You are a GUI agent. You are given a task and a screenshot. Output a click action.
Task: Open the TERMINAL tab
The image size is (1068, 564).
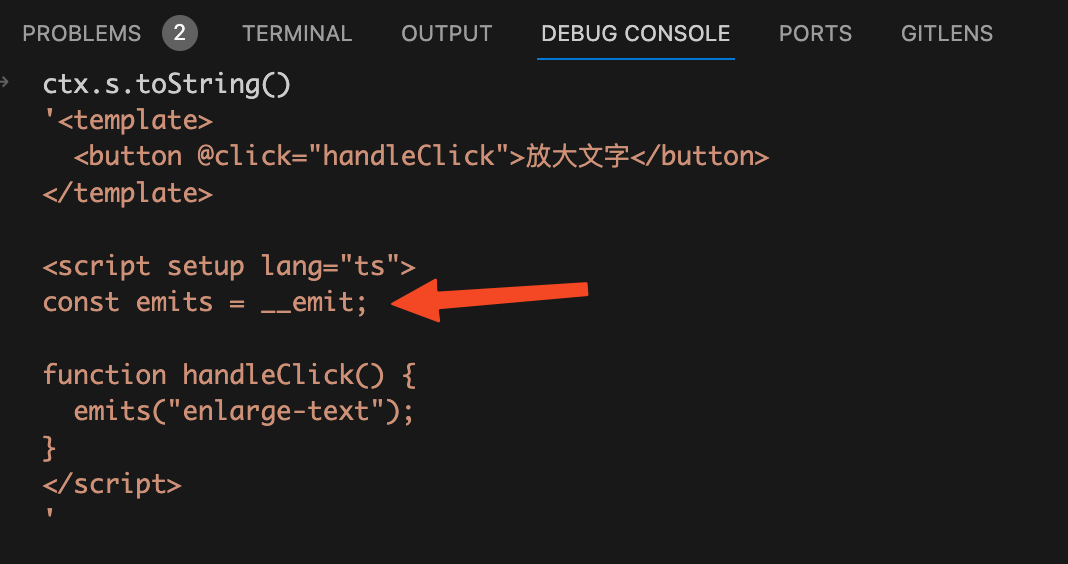(x=297, y=33)
